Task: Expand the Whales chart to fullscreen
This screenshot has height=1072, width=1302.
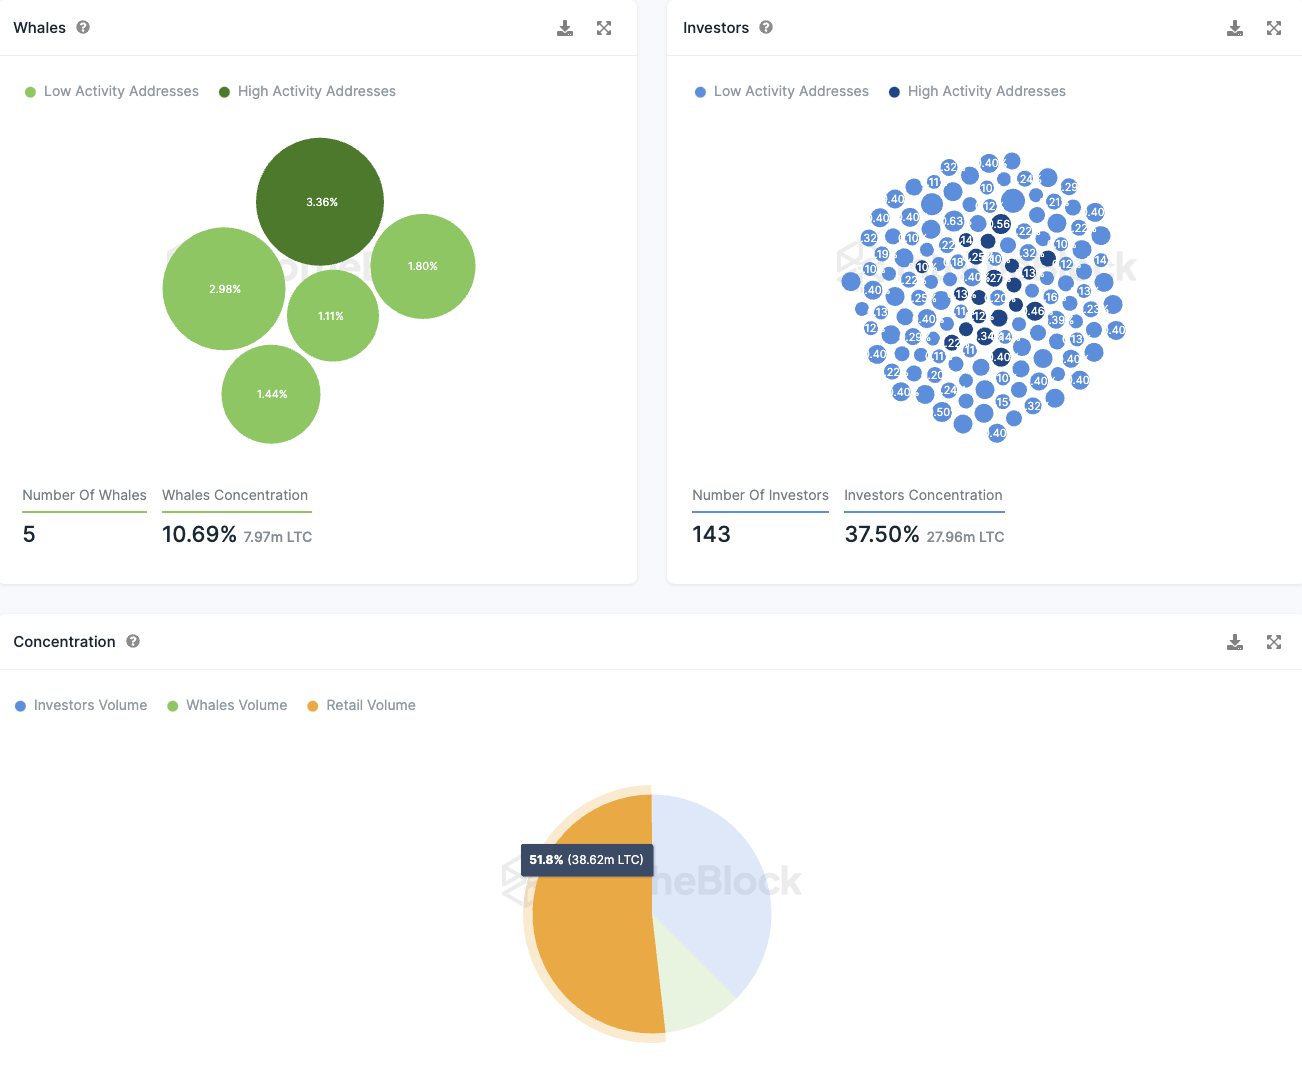Action: [604, 28]
